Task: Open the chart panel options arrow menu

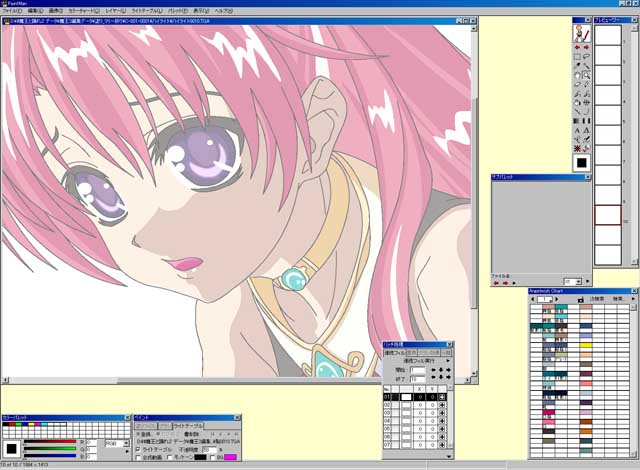Action: coord(633,299)
